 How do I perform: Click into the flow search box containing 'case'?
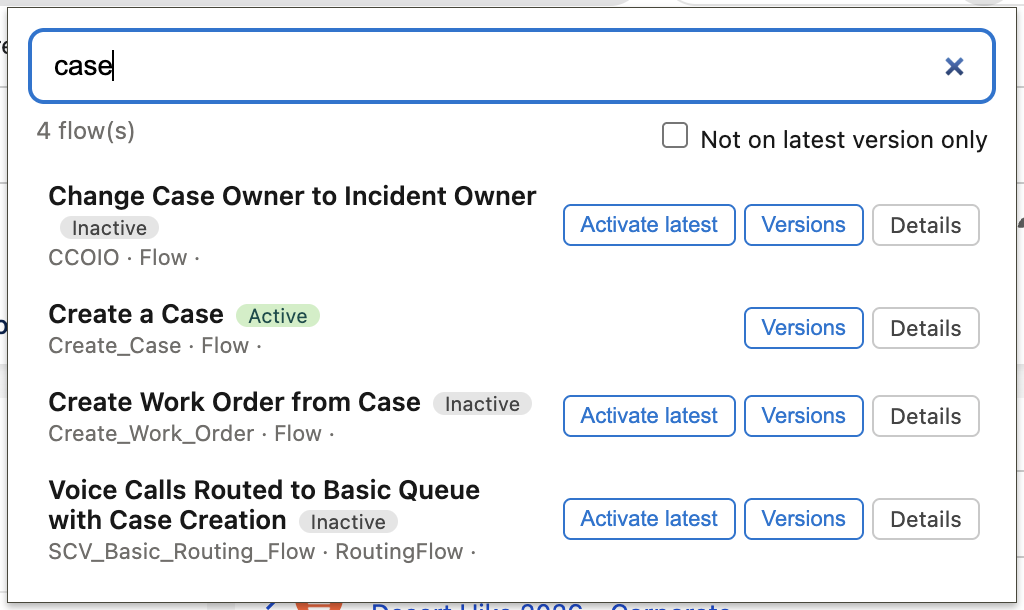pos(511,66)
